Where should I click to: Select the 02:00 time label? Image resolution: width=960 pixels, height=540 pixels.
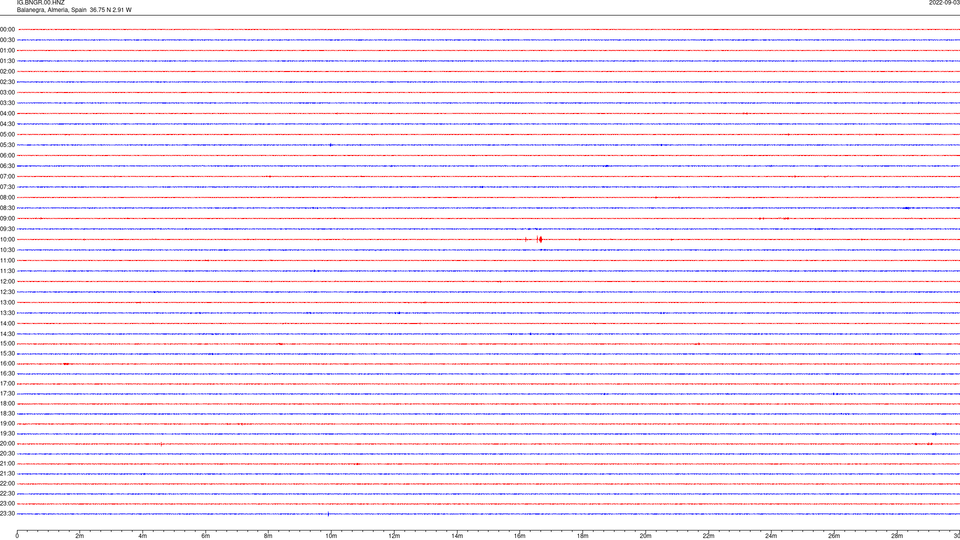tap(7, 72)
